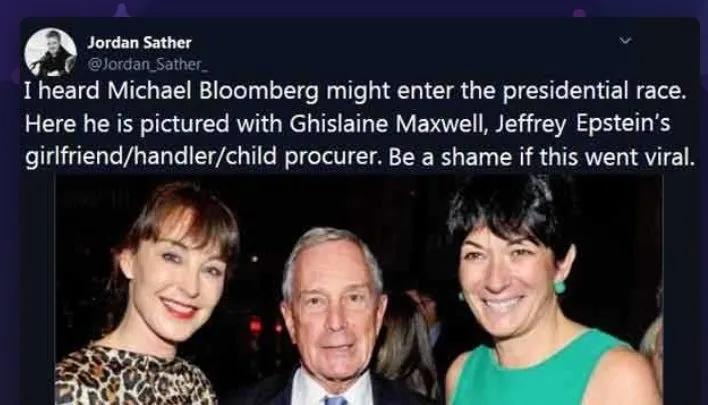Click the phrase "Jeffrey Epstein's" in the tweet
The height and width of the screenshot is (405, 708).
coord(582,124)
